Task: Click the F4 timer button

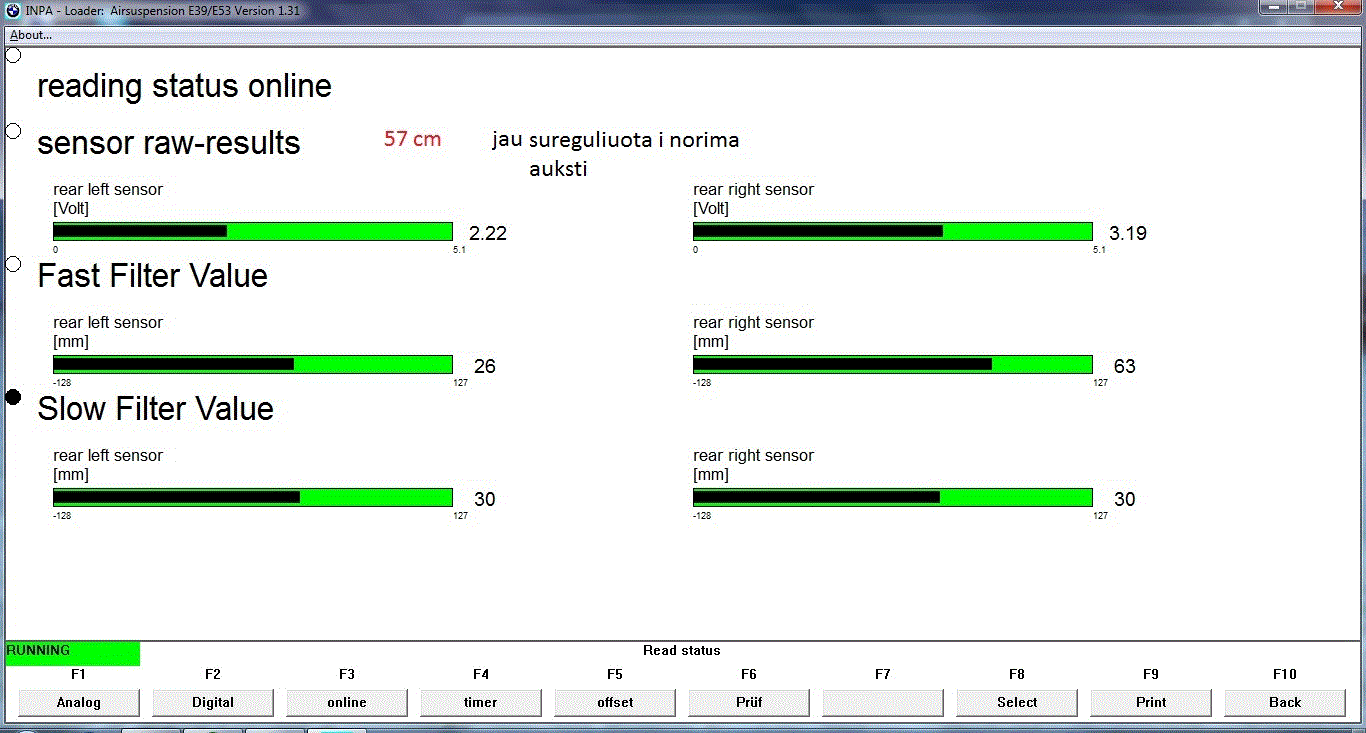Action: click(x=481, y=702)
